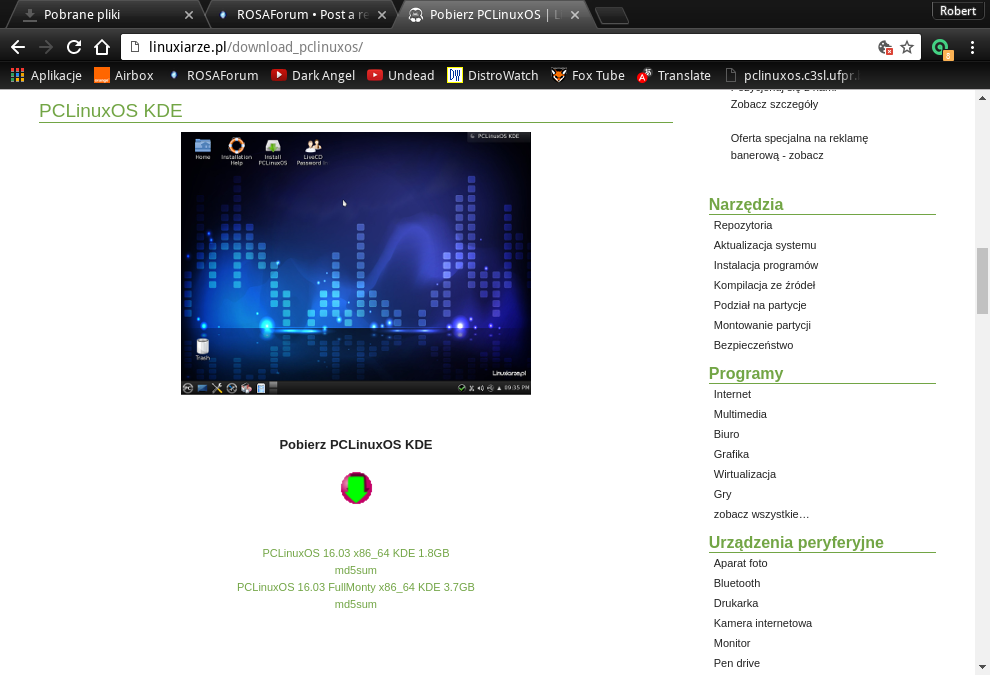Viewport: 990px width, 675px height.
Task: Click the Pobierz PCLinuxOS KDE text
Action: coord(355,445)
